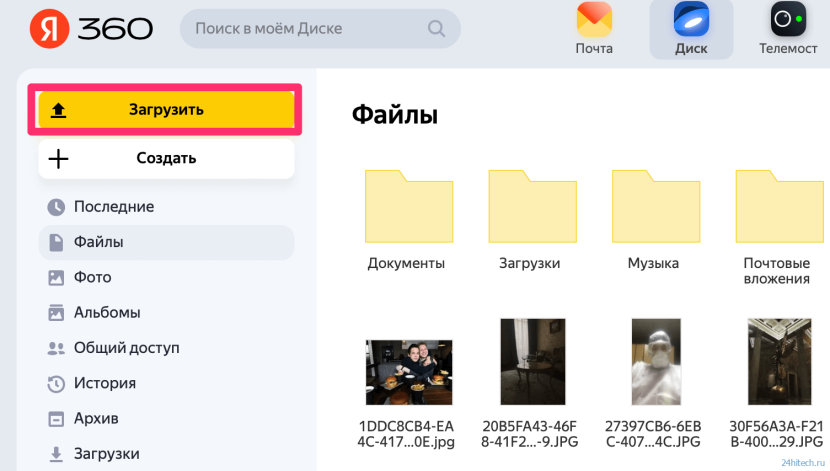Go to the Фото section

click(92, 277)
